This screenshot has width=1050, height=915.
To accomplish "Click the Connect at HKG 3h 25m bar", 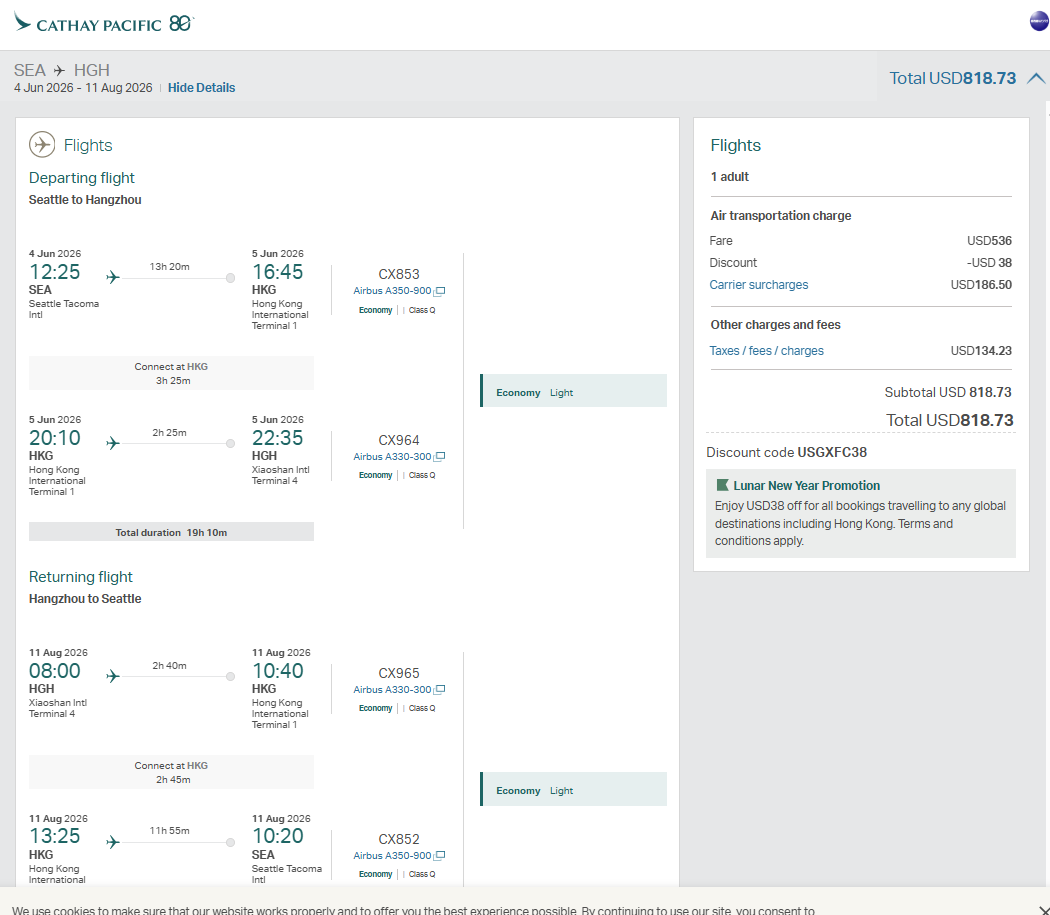I will pyautogui.click(x=171, y=373).
